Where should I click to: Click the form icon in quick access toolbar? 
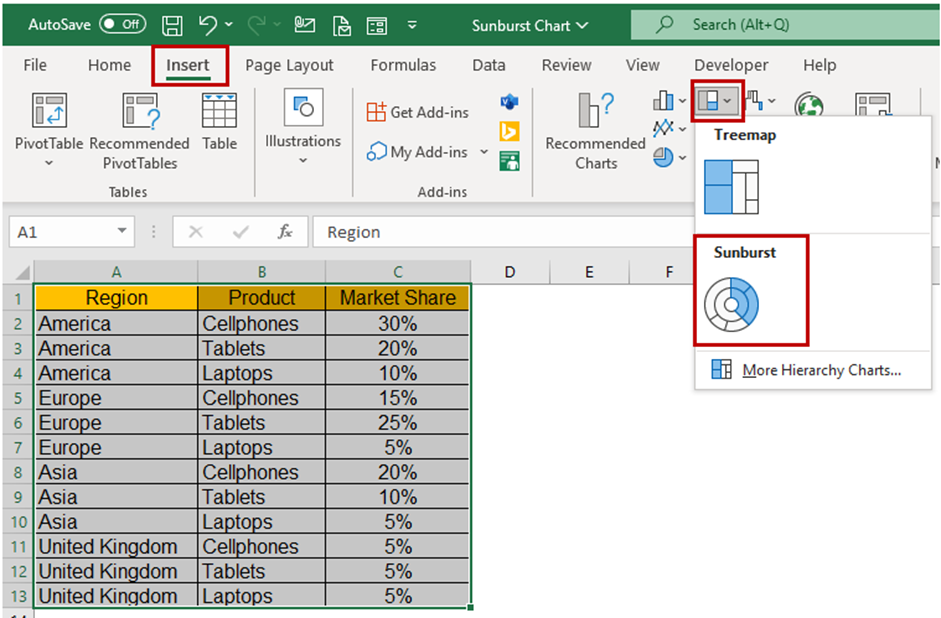tap(377, 26)
